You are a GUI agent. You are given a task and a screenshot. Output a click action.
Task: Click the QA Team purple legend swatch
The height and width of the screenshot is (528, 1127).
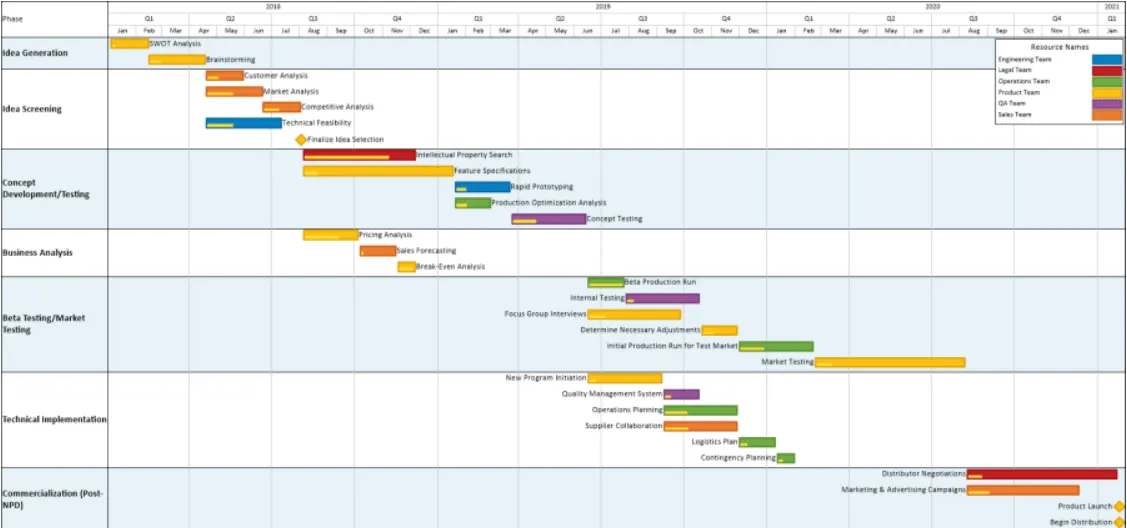tap(1106, 103)
